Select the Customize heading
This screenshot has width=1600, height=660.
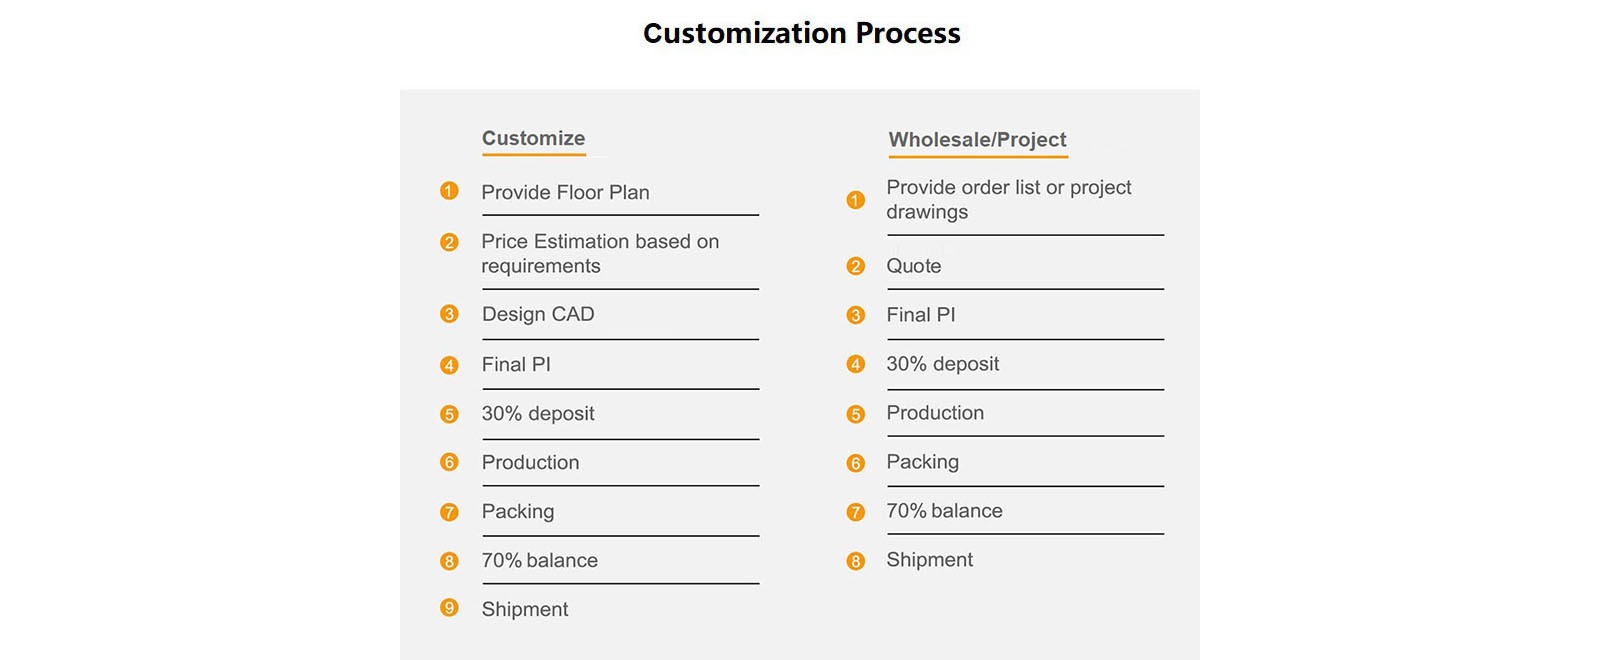click(533, 138)
